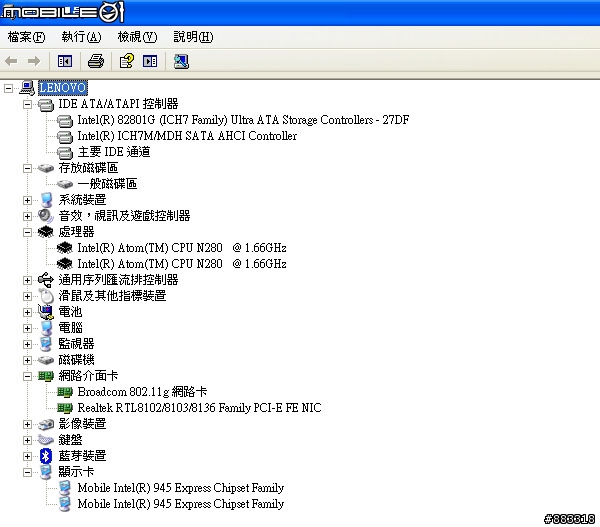Click the IDE ATA/ATAPI controller category icon

46,104
